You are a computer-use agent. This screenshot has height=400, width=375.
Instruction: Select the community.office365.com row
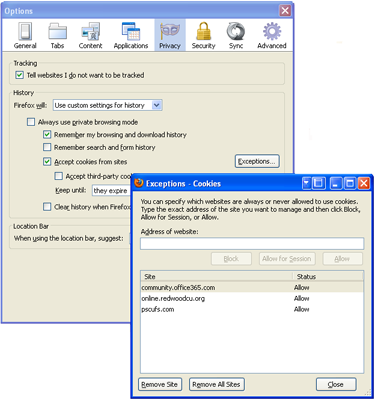[252, 287]
